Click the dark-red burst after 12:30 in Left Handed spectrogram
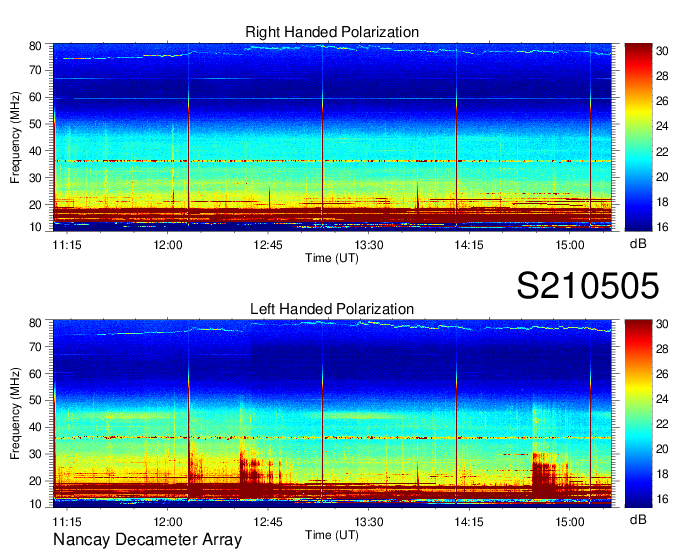Screen dimensions: 680x552 [252, 475]
